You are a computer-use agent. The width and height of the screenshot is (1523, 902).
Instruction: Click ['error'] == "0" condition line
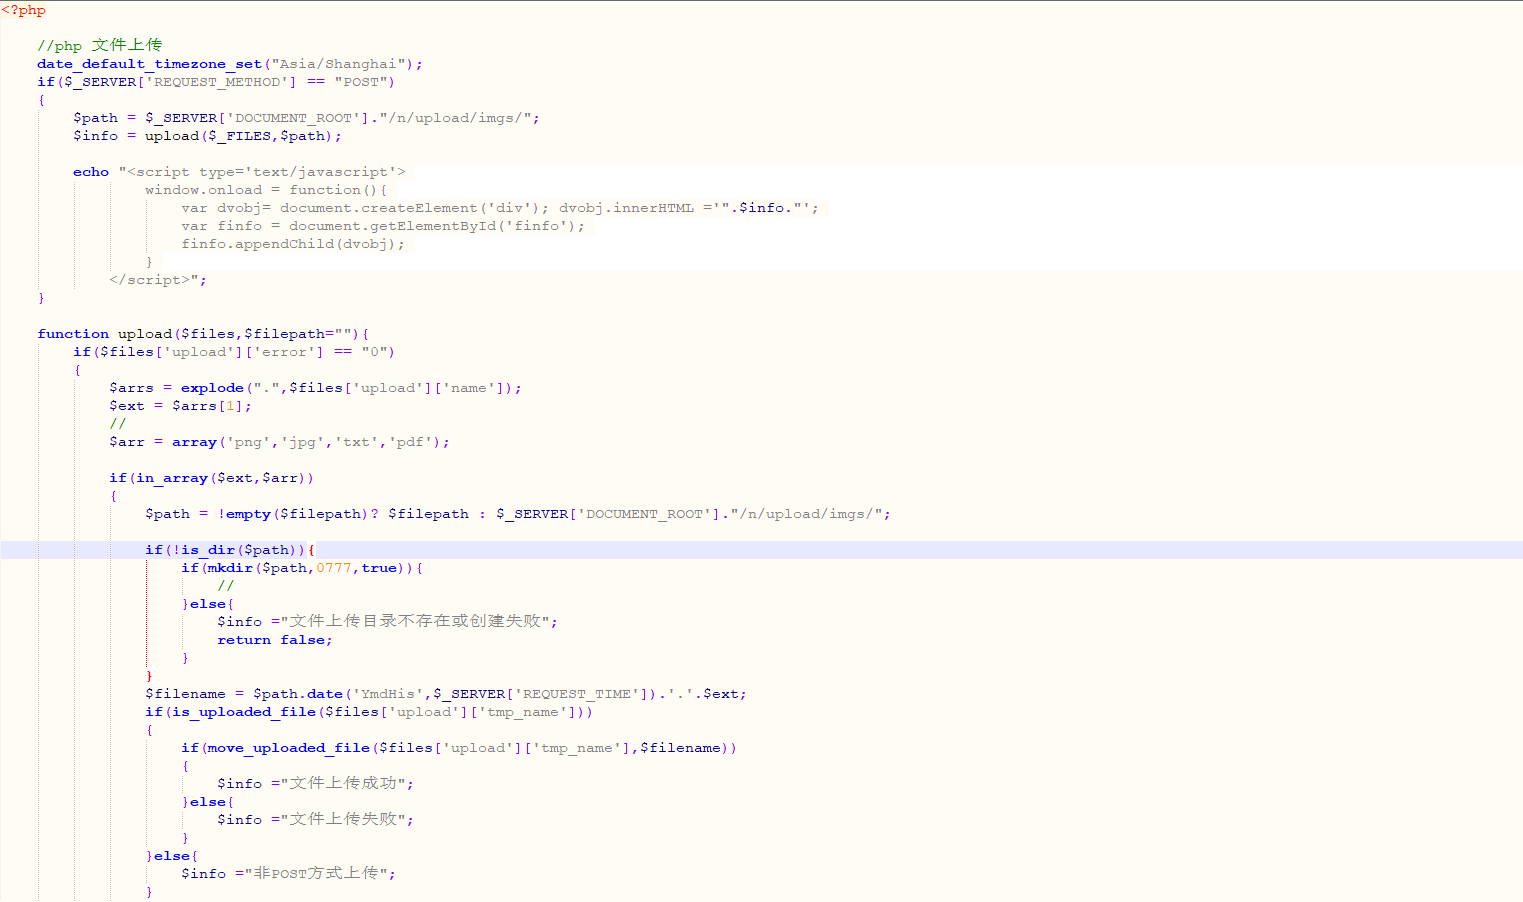click(x=234, y=352)
